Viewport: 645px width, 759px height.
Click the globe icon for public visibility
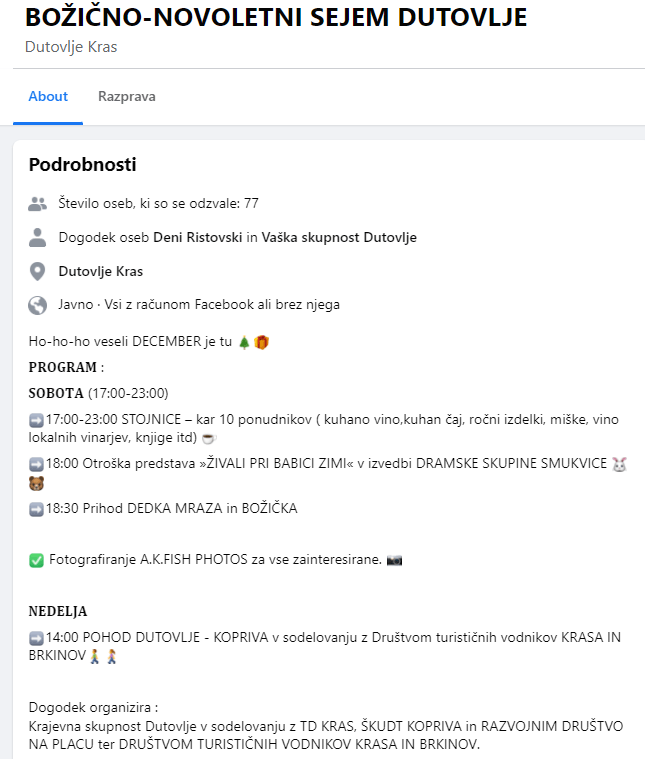click(38, 305)
